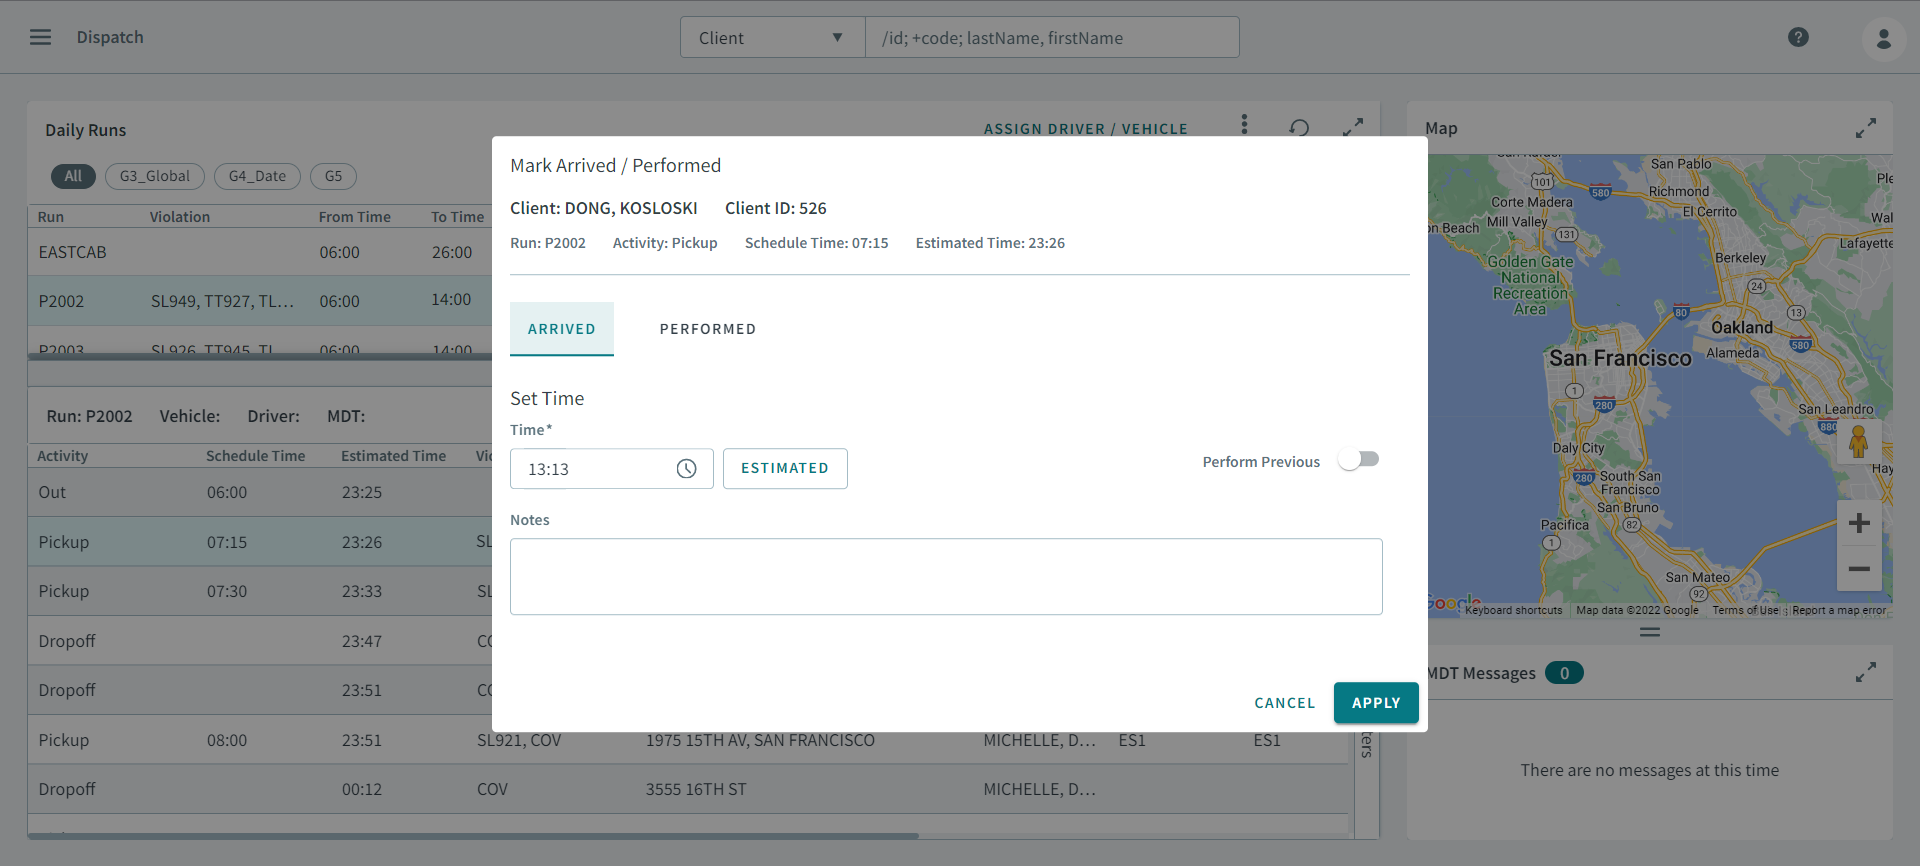Click the Schedule Time column header
This screenshot has height=866, width=1920.
[256, 456]
